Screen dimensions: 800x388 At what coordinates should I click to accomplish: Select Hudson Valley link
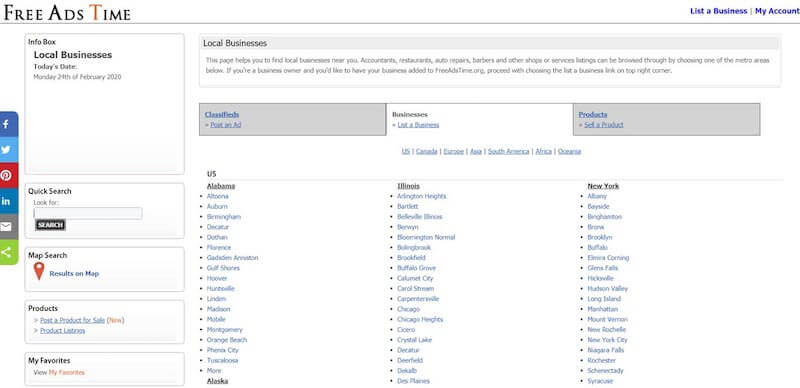click(608, 288)
